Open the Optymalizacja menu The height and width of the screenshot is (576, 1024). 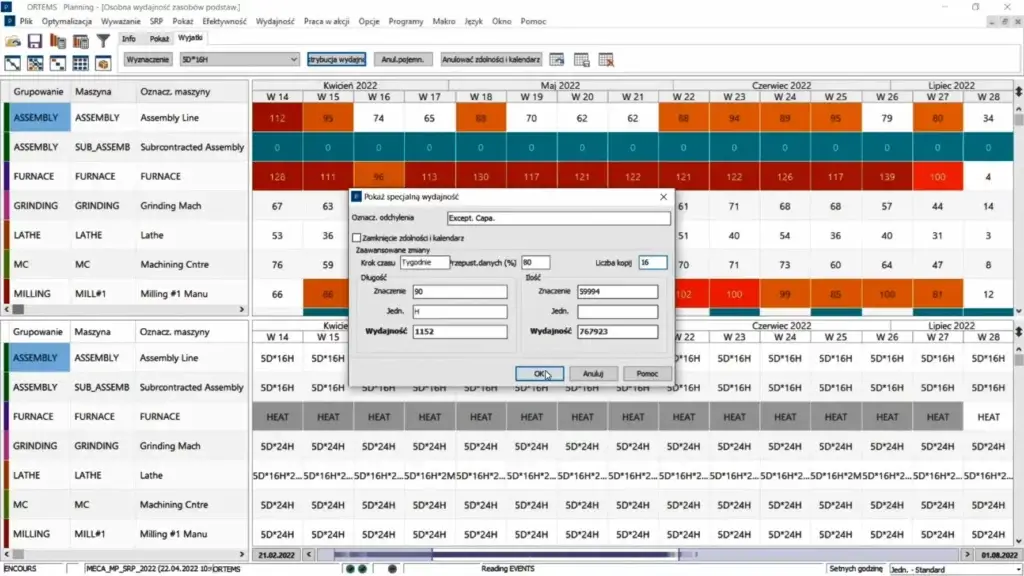[x=66, y=19]
